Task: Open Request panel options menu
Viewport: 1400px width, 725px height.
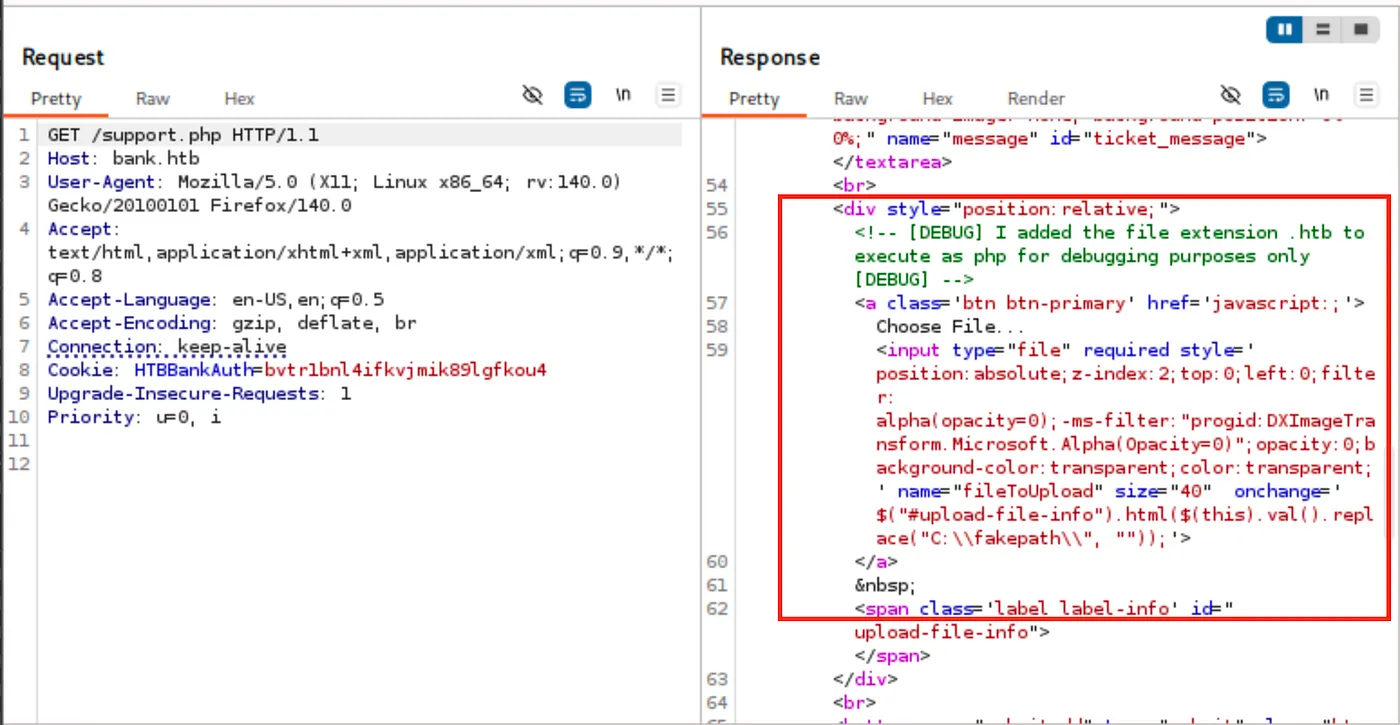Action: [668, 95]
